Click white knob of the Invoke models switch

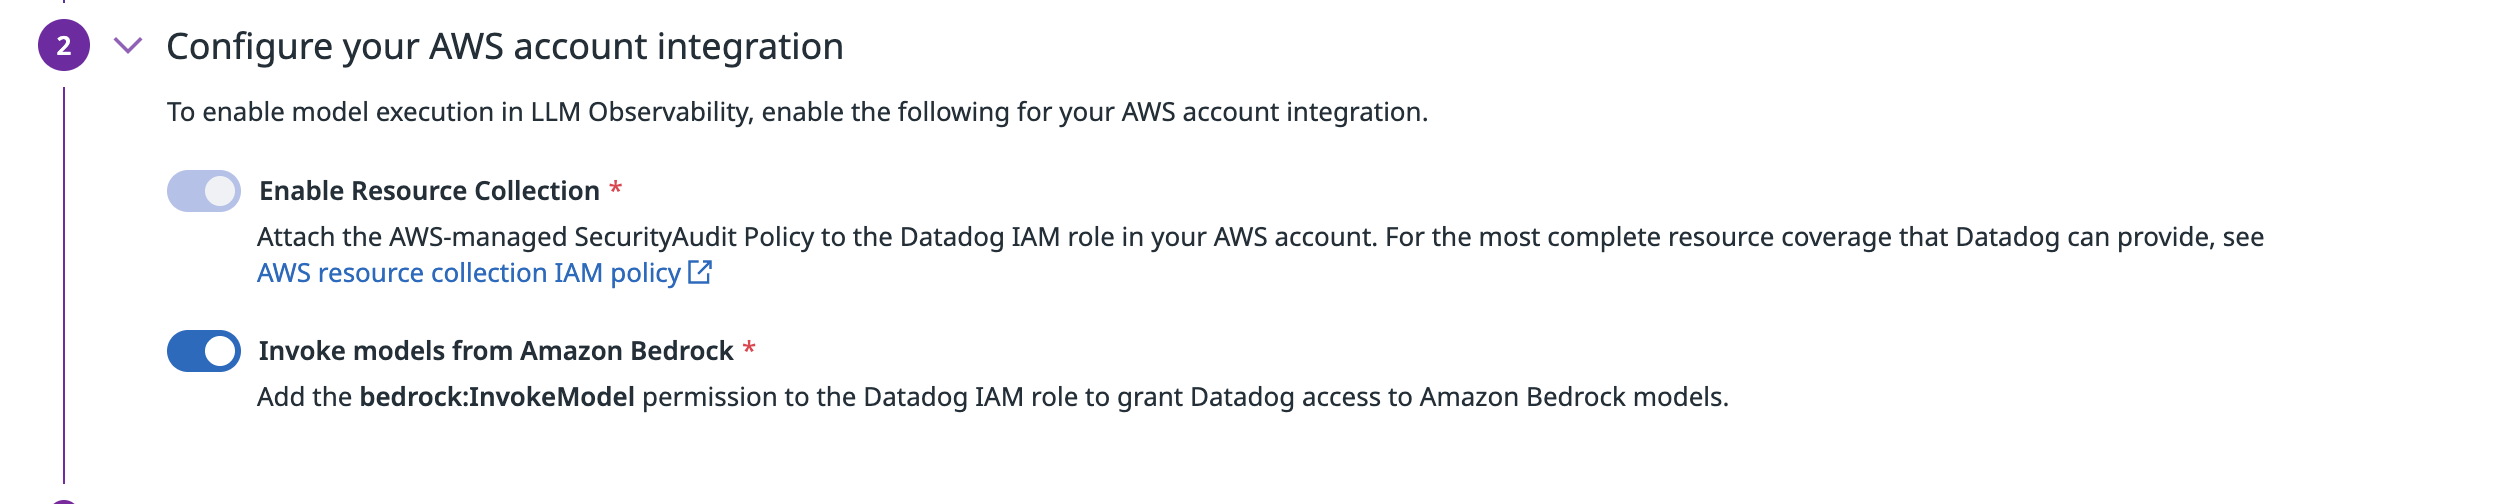click(220, 351)
